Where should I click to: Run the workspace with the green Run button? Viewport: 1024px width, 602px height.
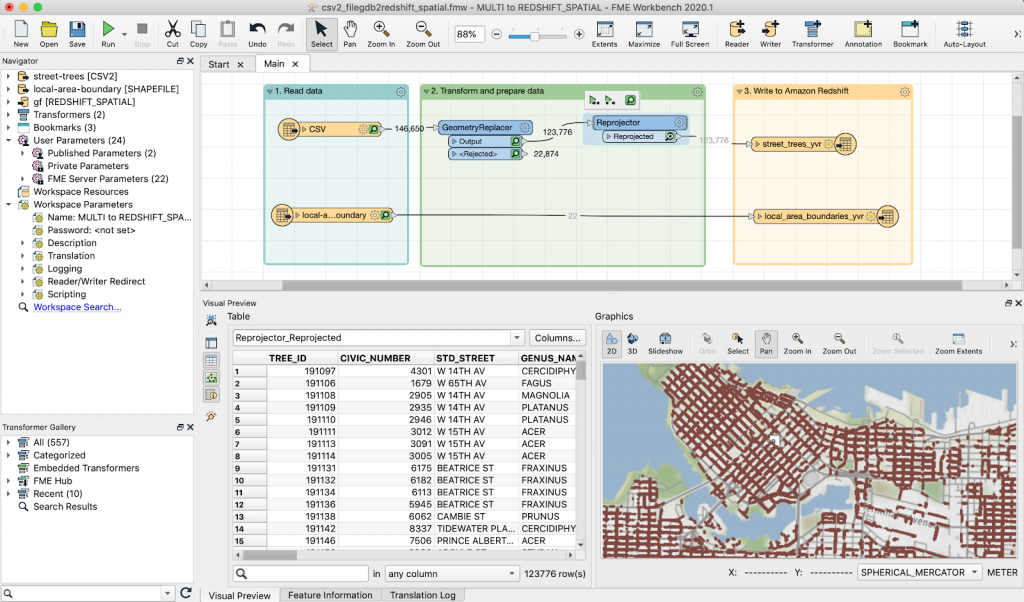point(108,34)
